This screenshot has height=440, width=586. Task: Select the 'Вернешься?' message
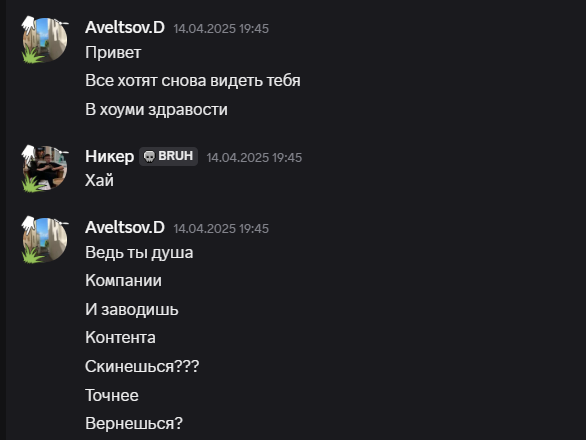coord(134,424)
